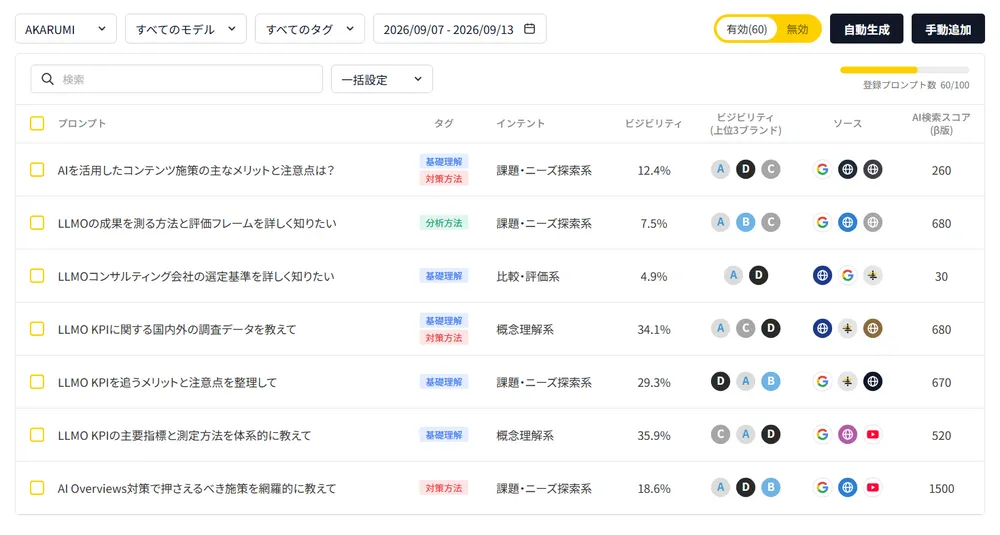
Task: Click brand D badge in AIを活用した row
Action: pos(746,170)
